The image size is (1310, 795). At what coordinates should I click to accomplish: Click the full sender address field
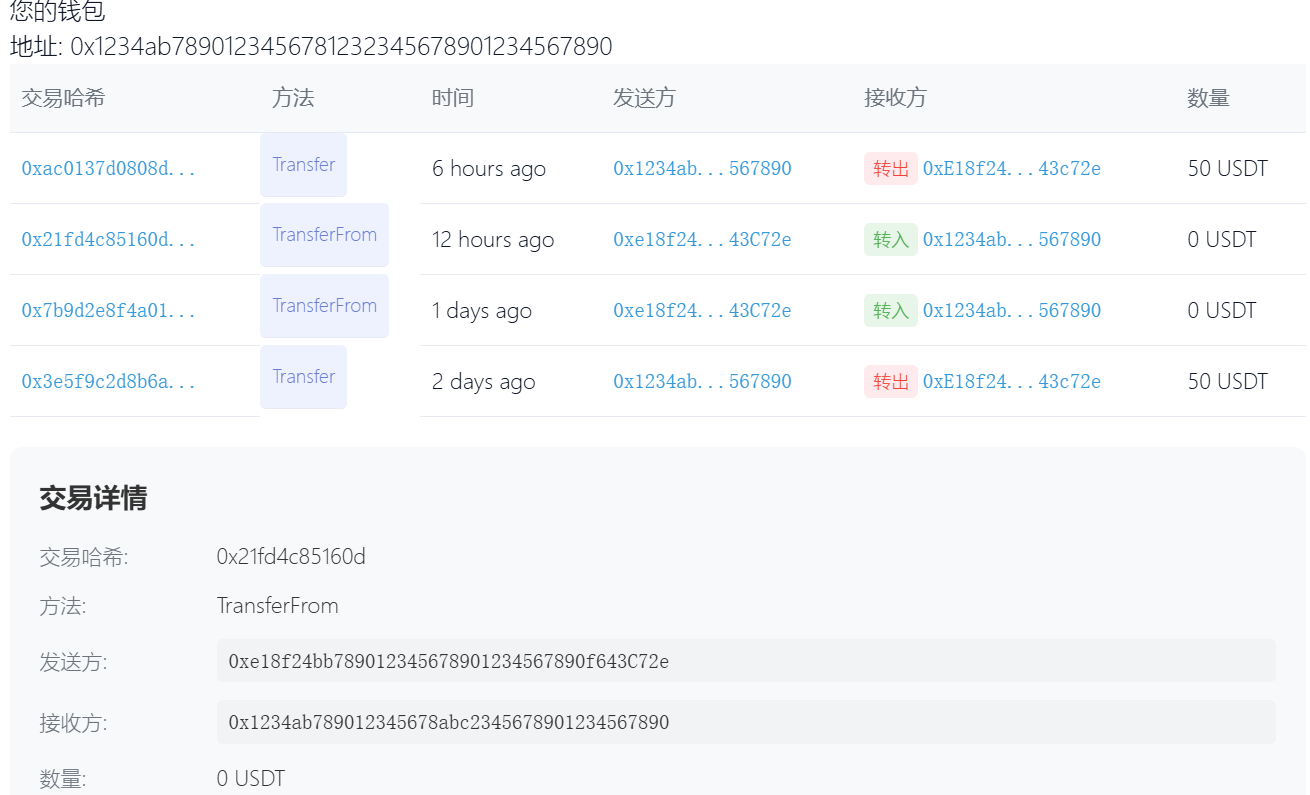click(x=745, y=661)
